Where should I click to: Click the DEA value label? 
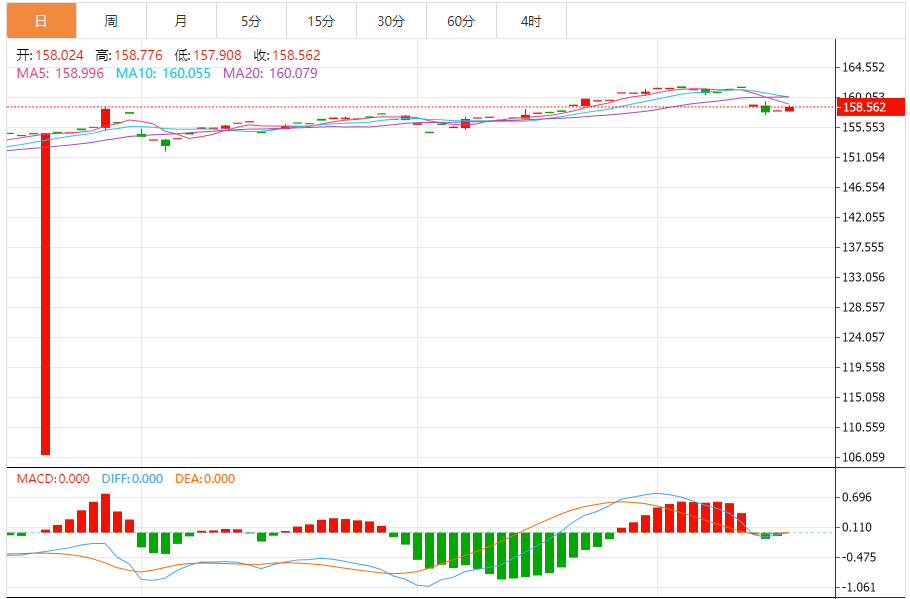point(205,479)
